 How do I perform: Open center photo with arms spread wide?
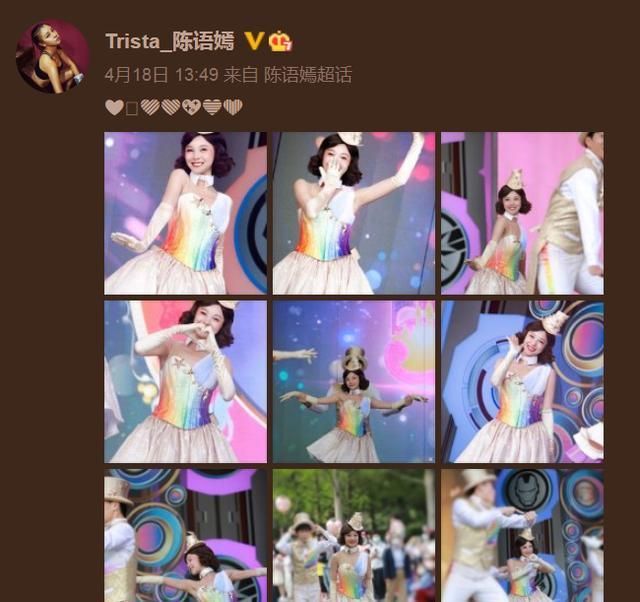[354, 382]
